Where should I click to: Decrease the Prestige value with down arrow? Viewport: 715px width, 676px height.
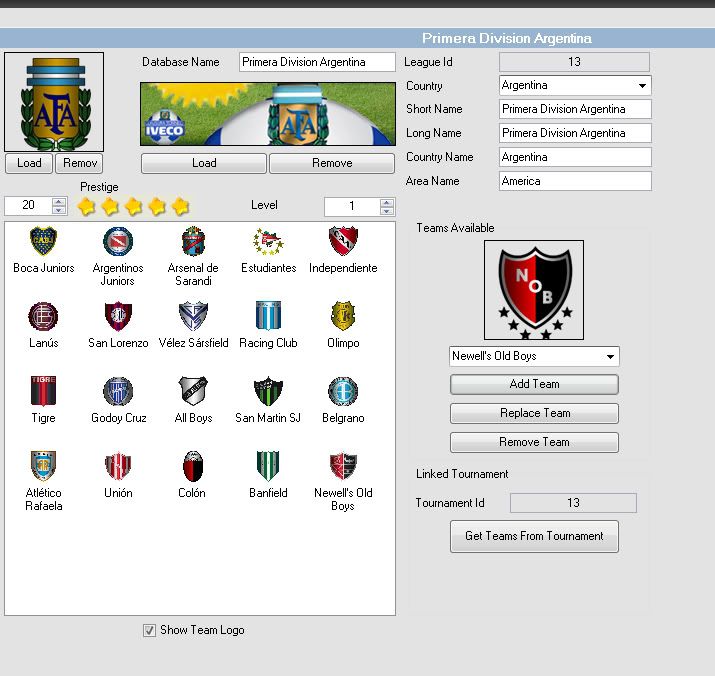pyautogui.click(x=59, y=210)
